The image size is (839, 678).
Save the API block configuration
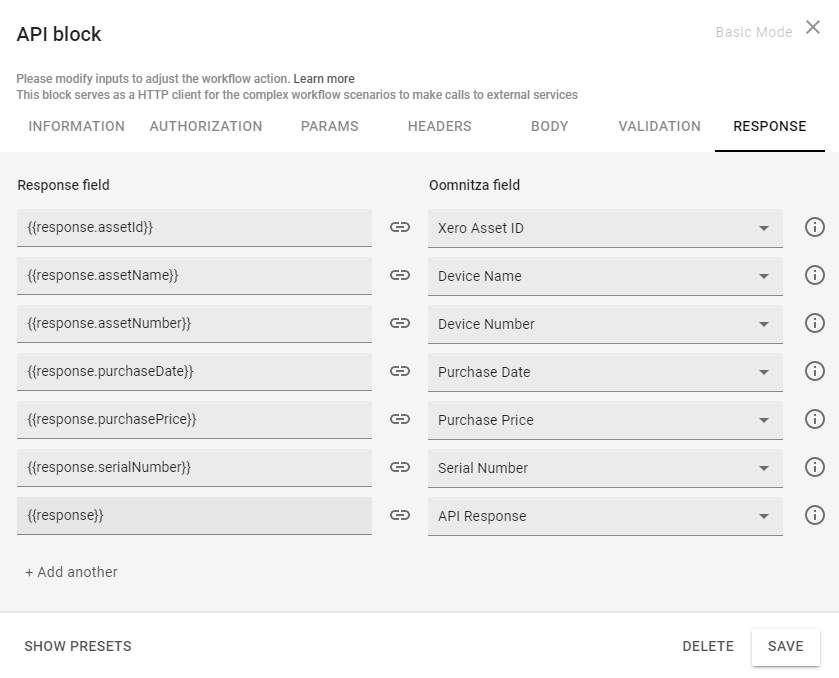785,646
